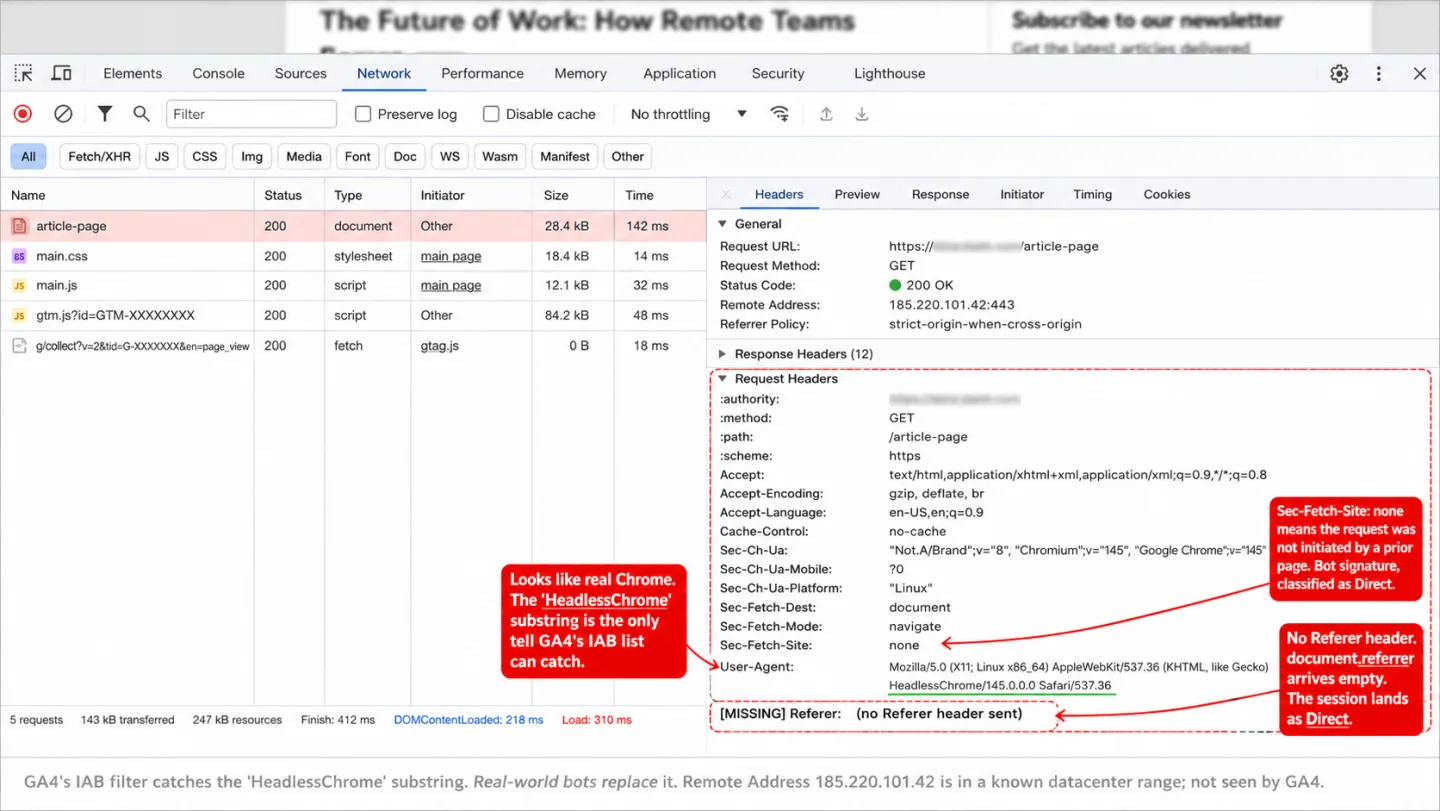
Task: Select the gtm.js?id=GTM-XXXXXXXX request row
Action: (x=353, y=315)
